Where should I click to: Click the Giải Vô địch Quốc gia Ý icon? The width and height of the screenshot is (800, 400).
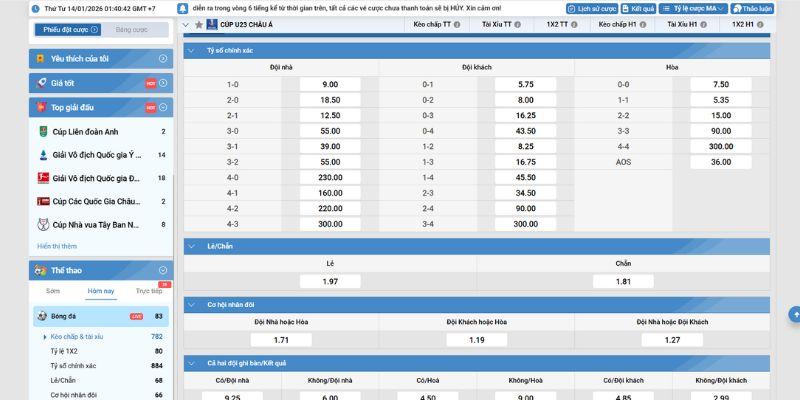coord(43,155)
